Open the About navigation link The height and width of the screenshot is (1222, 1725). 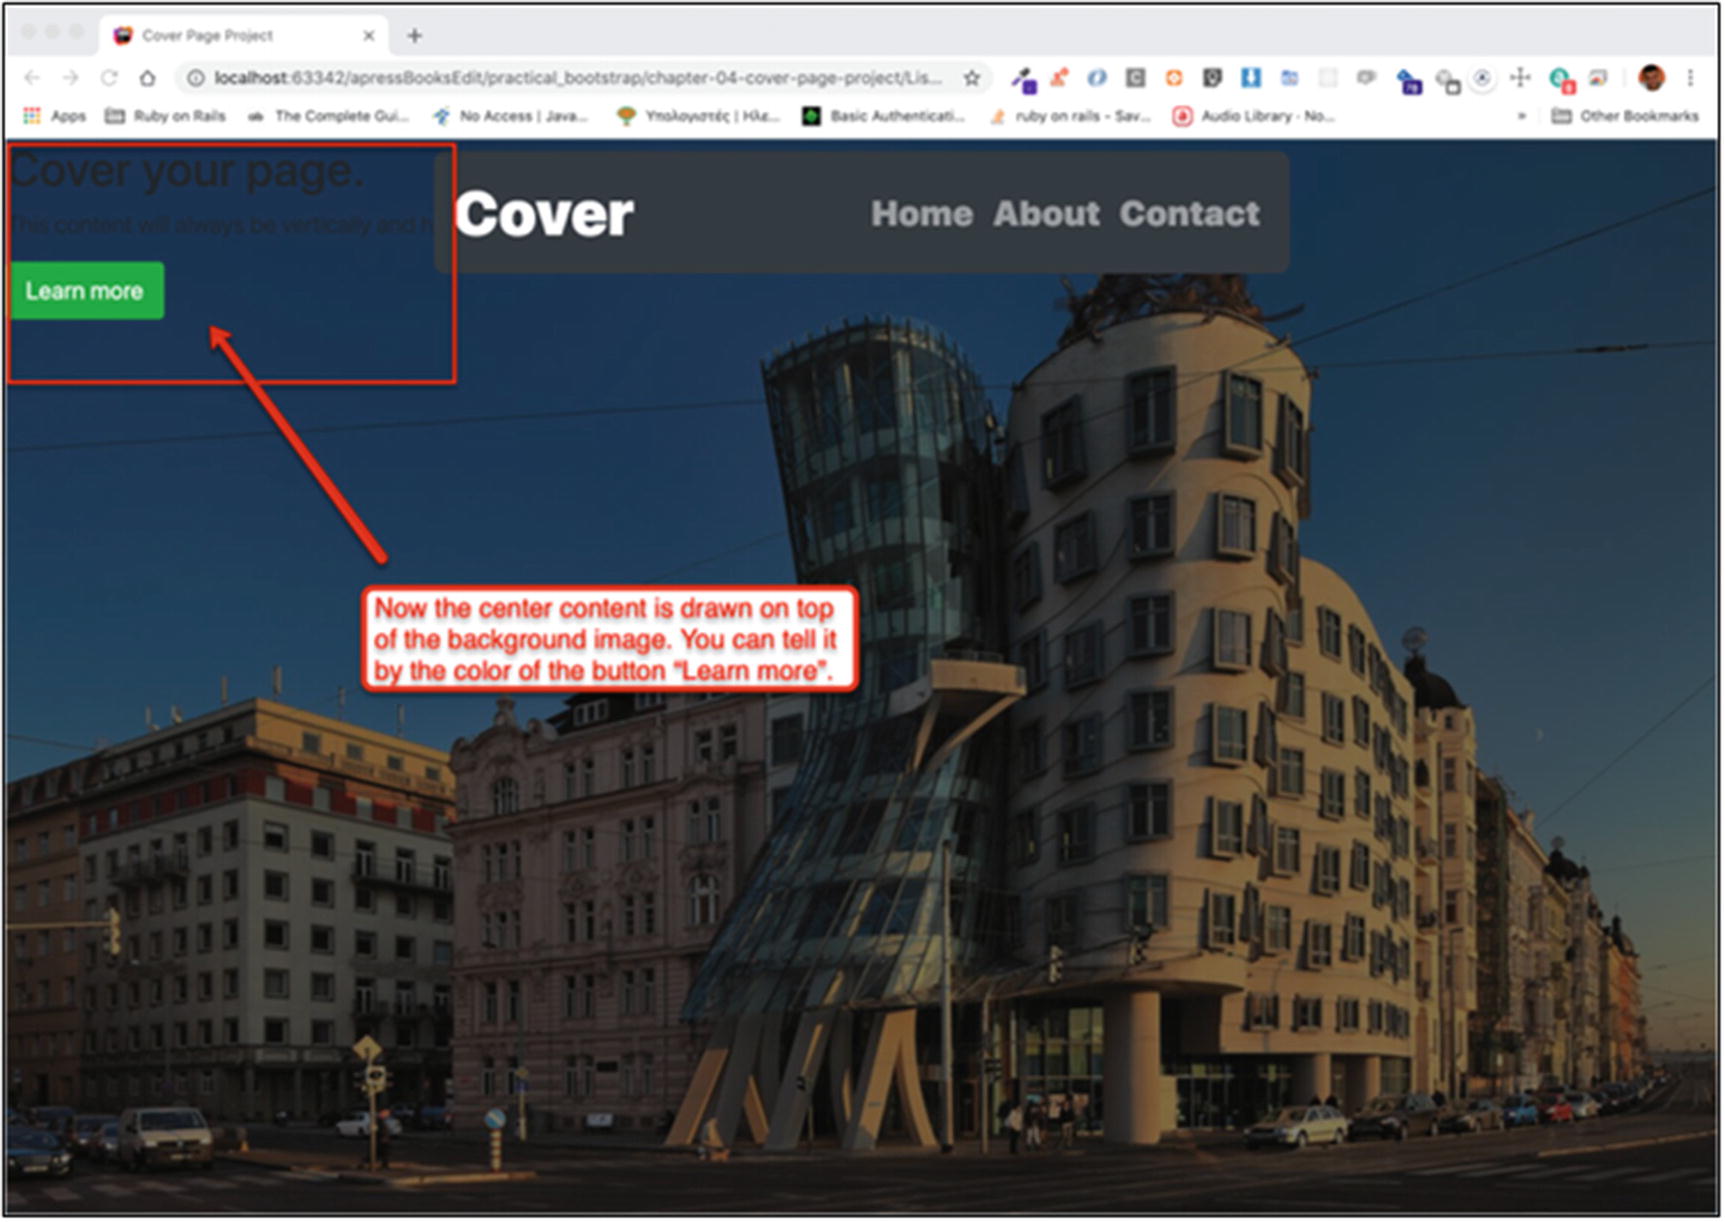tap(1046, 214)
